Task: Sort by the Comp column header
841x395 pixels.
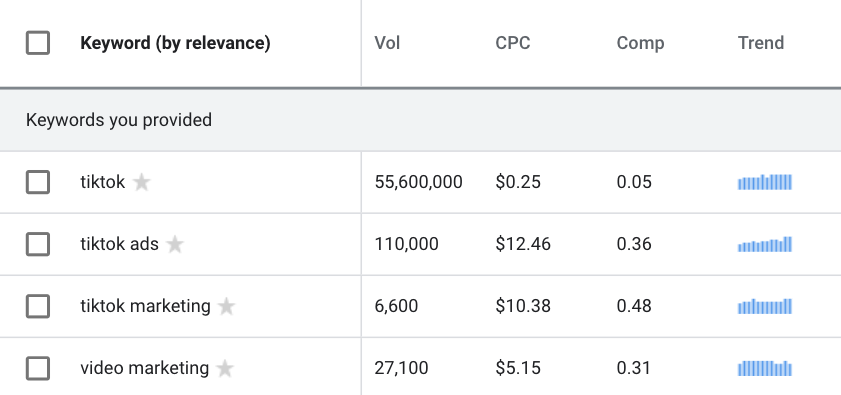Action: [x=640, y=43]
